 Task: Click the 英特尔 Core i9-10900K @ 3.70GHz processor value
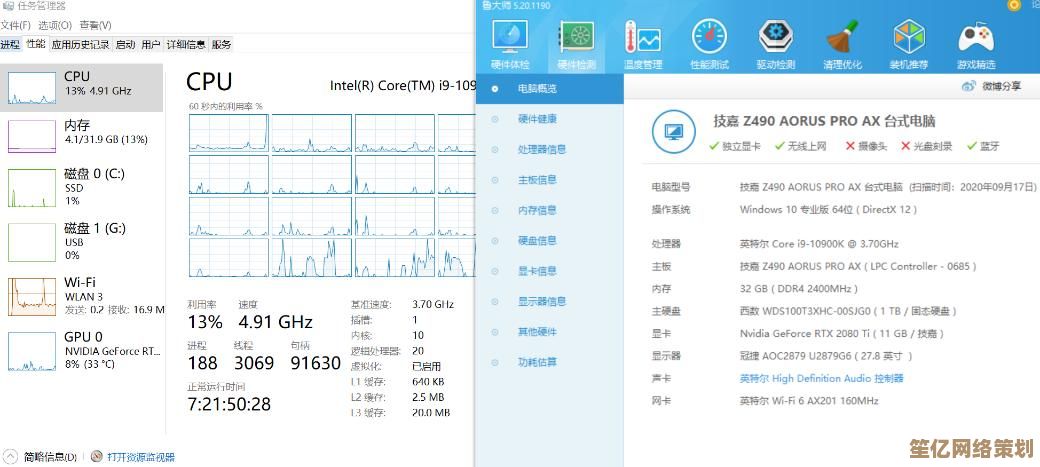(819, 244)
